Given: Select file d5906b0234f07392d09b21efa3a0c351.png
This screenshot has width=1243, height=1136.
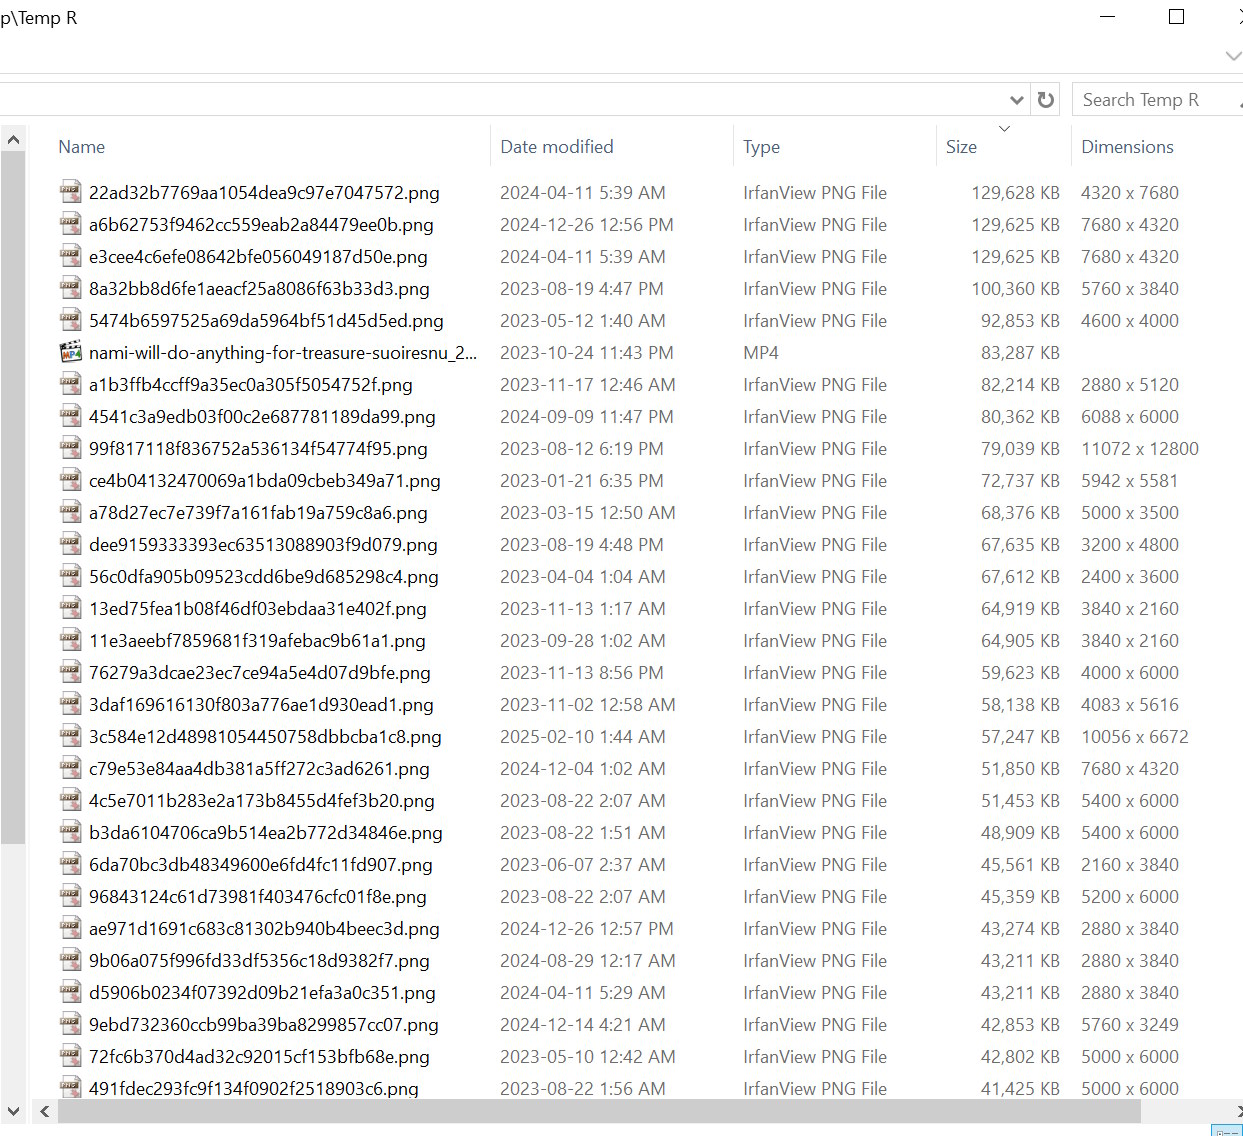Looking at the screenshot, I should tap(262, 993).
